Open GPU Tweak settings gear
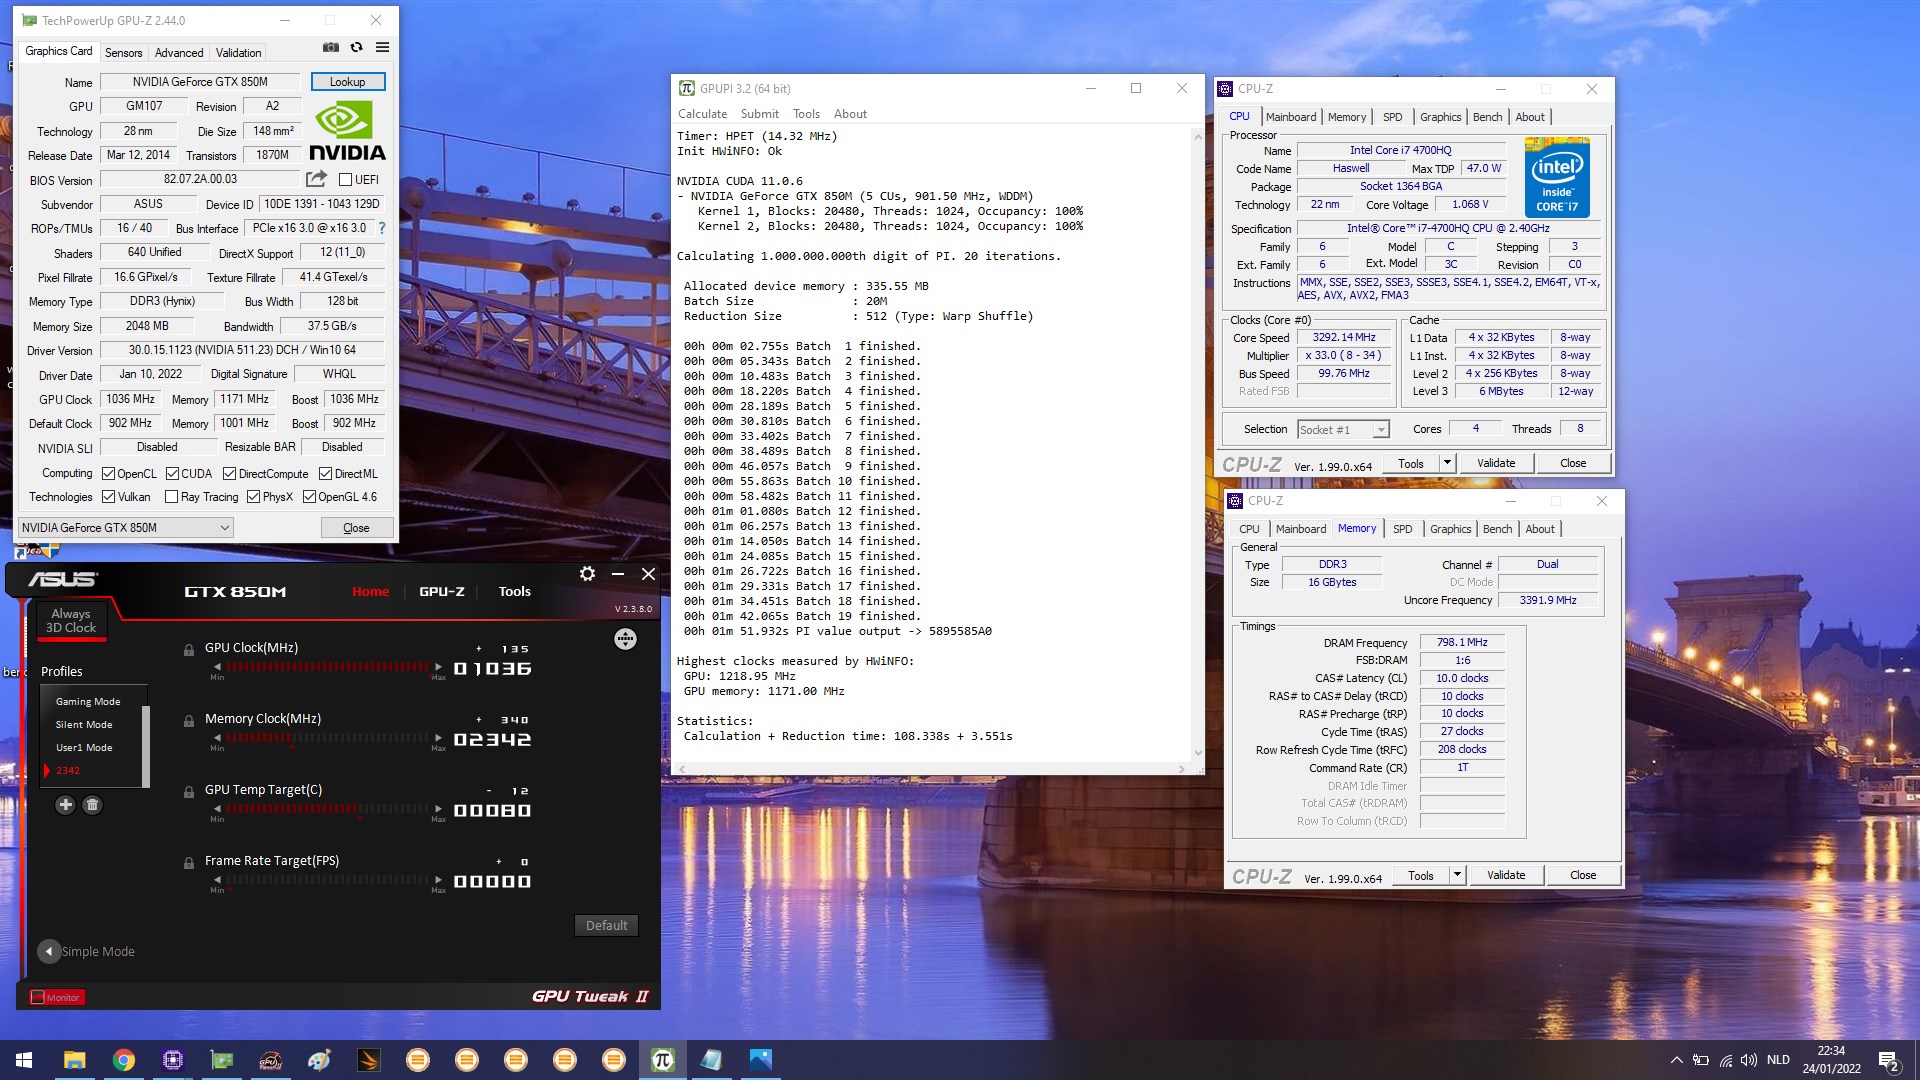Screen dimensions: 1920x1080 pyautogui.click(x=587, y=573)
